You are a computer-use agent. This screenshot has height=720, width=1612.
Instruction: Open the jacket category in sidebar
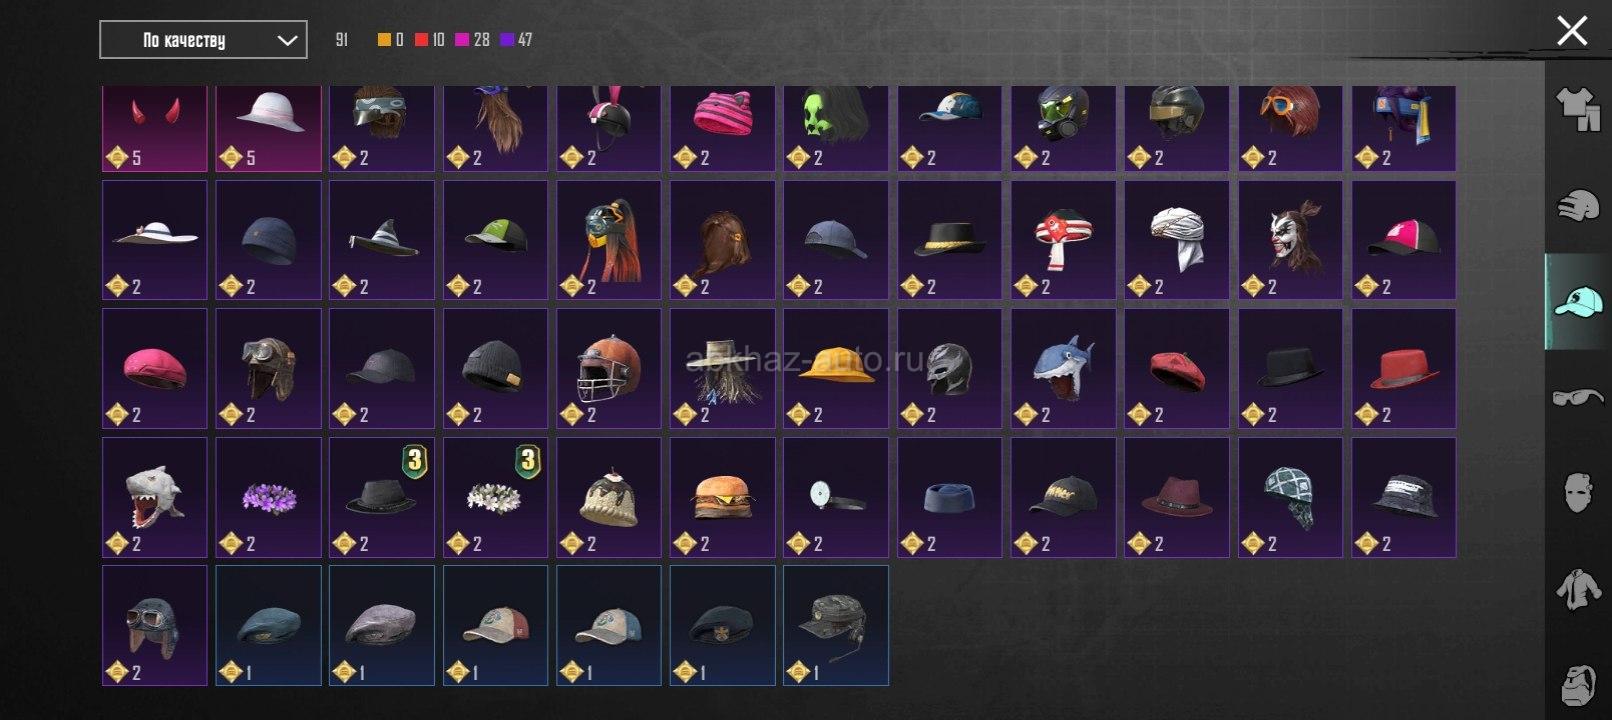(x=1578, y=589)
